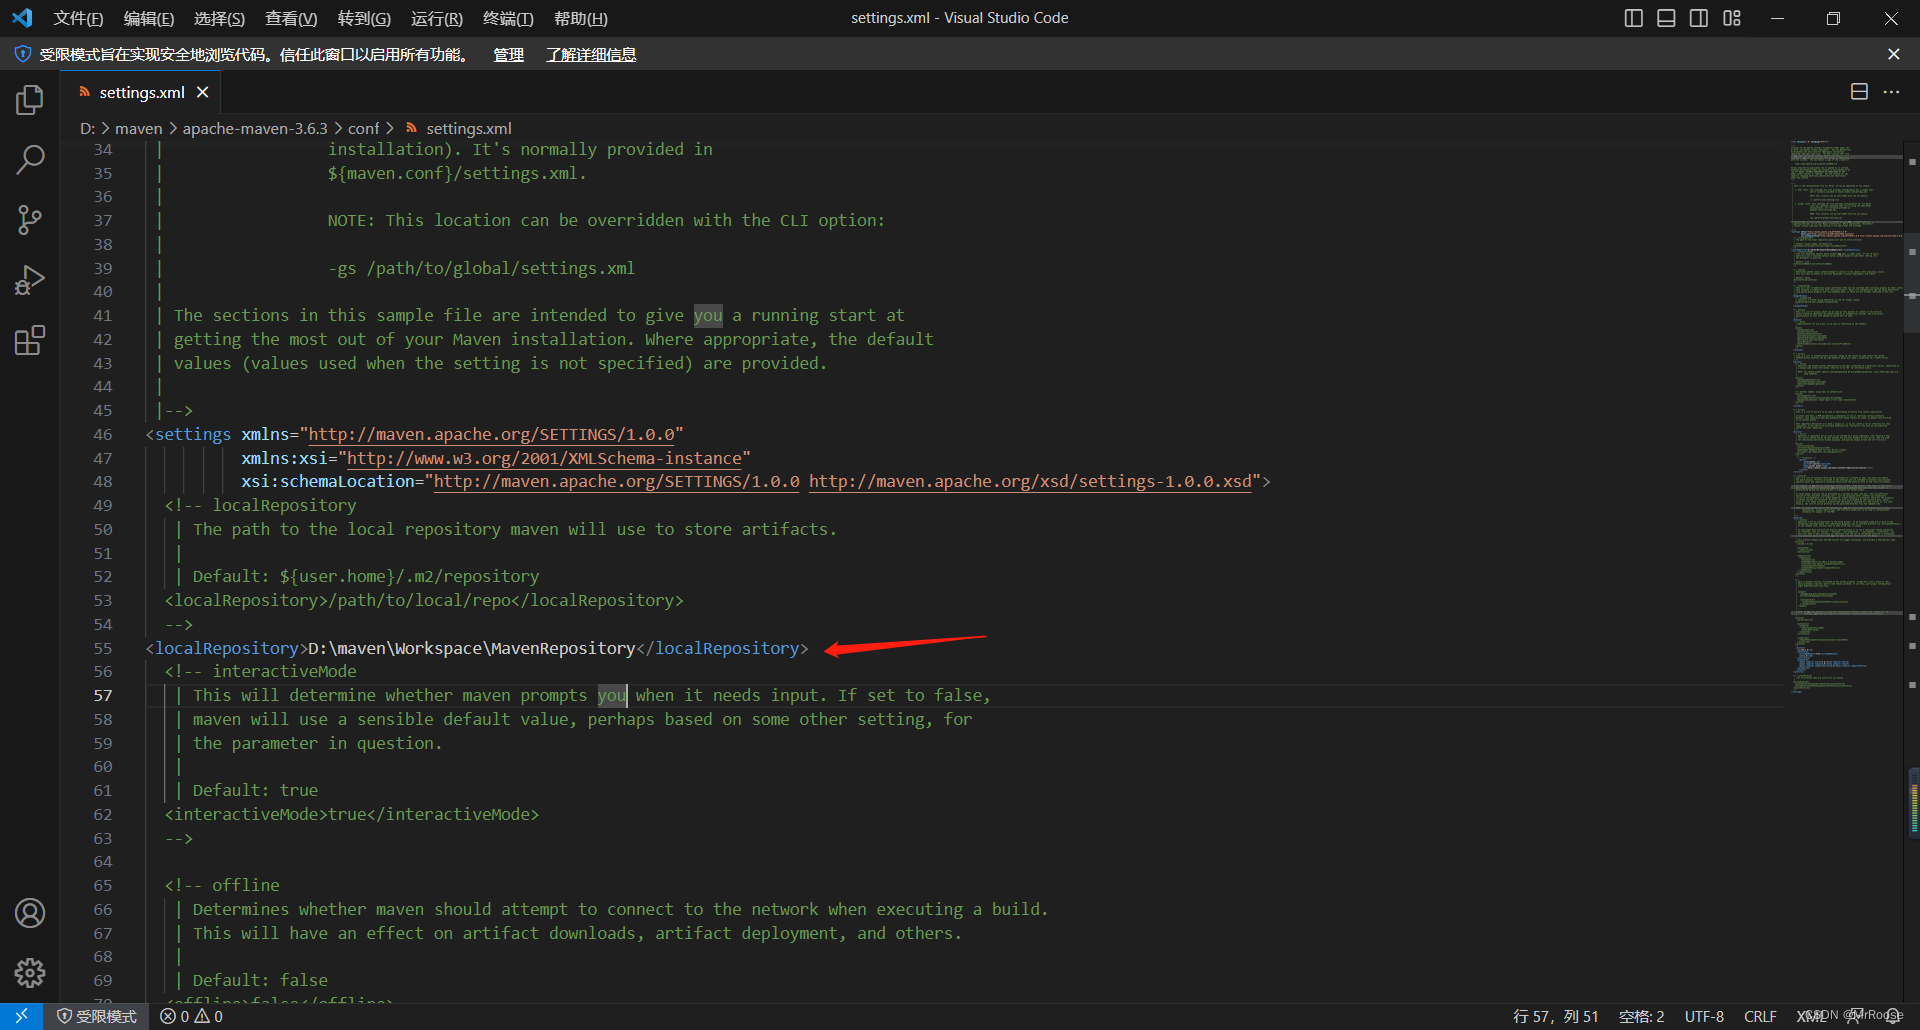The height and width of the screenshot is (1030, 1920).
Task: Open xmlns SETTINGS/1.0.0 URL on line 46
Action: (x=491, y=434)
